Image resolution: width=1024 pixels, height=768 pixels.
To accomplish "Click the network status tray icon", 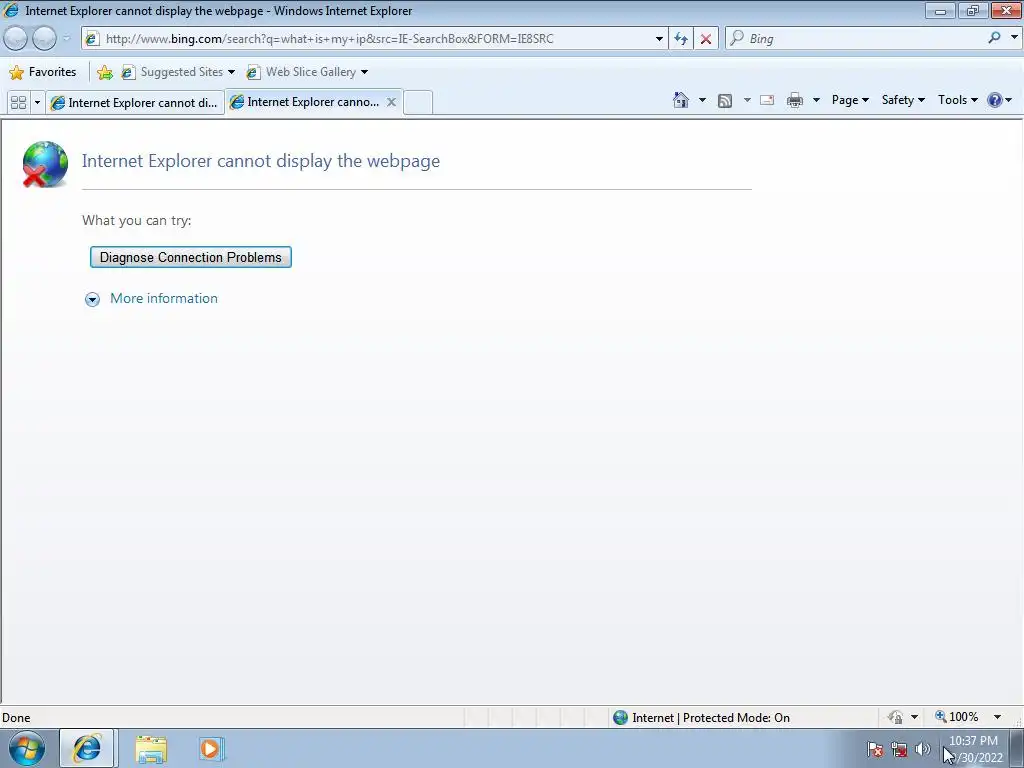I will pos(899,750).
